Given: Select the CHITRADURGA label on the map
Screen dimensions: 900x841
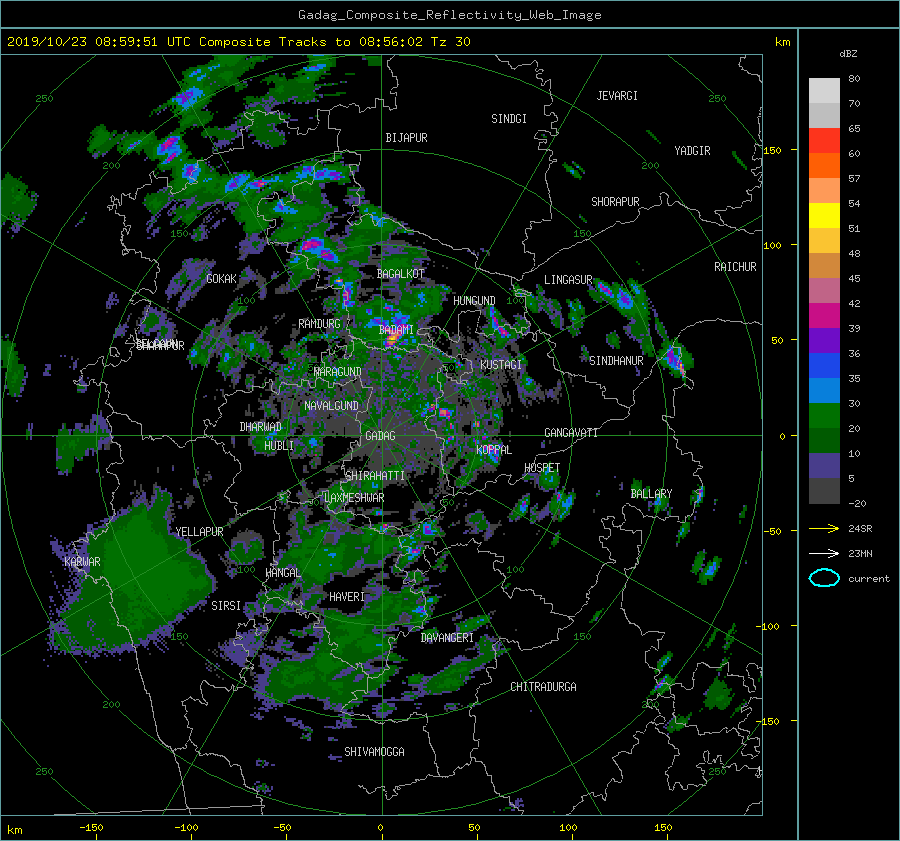Looking at the screenshot, I should tap(543, 687).
